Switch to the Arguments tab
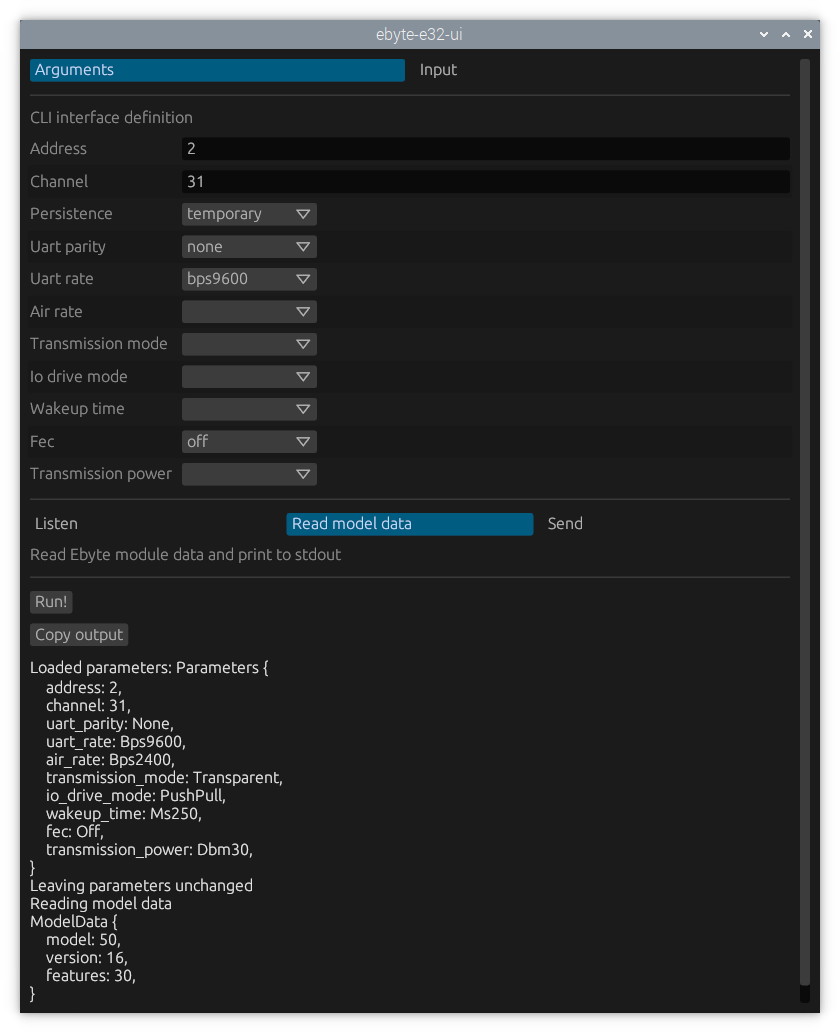This screenshot has height=1033, width=840. (x=217, y=70)
